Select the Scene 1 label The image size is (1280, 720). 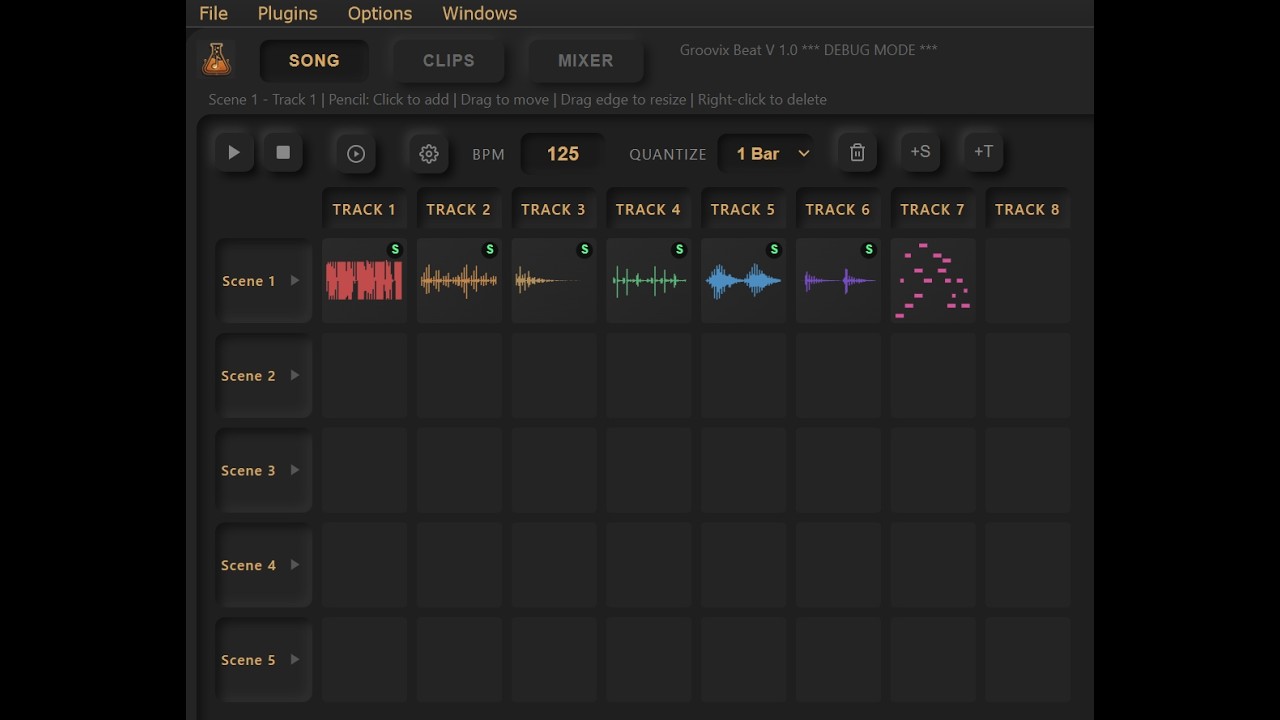(249, 281)
